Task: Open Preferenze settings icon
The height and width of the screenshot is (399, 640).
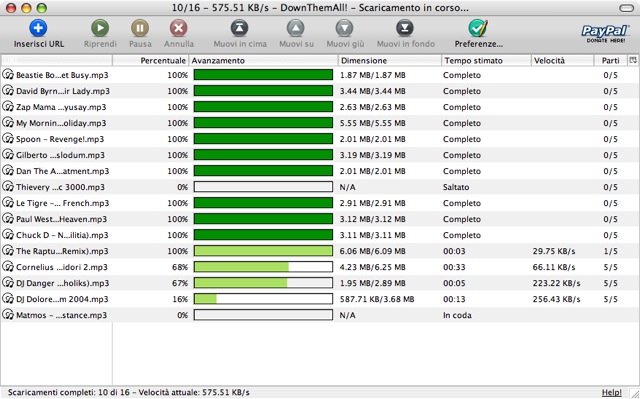Action: (x=478, y=28)
